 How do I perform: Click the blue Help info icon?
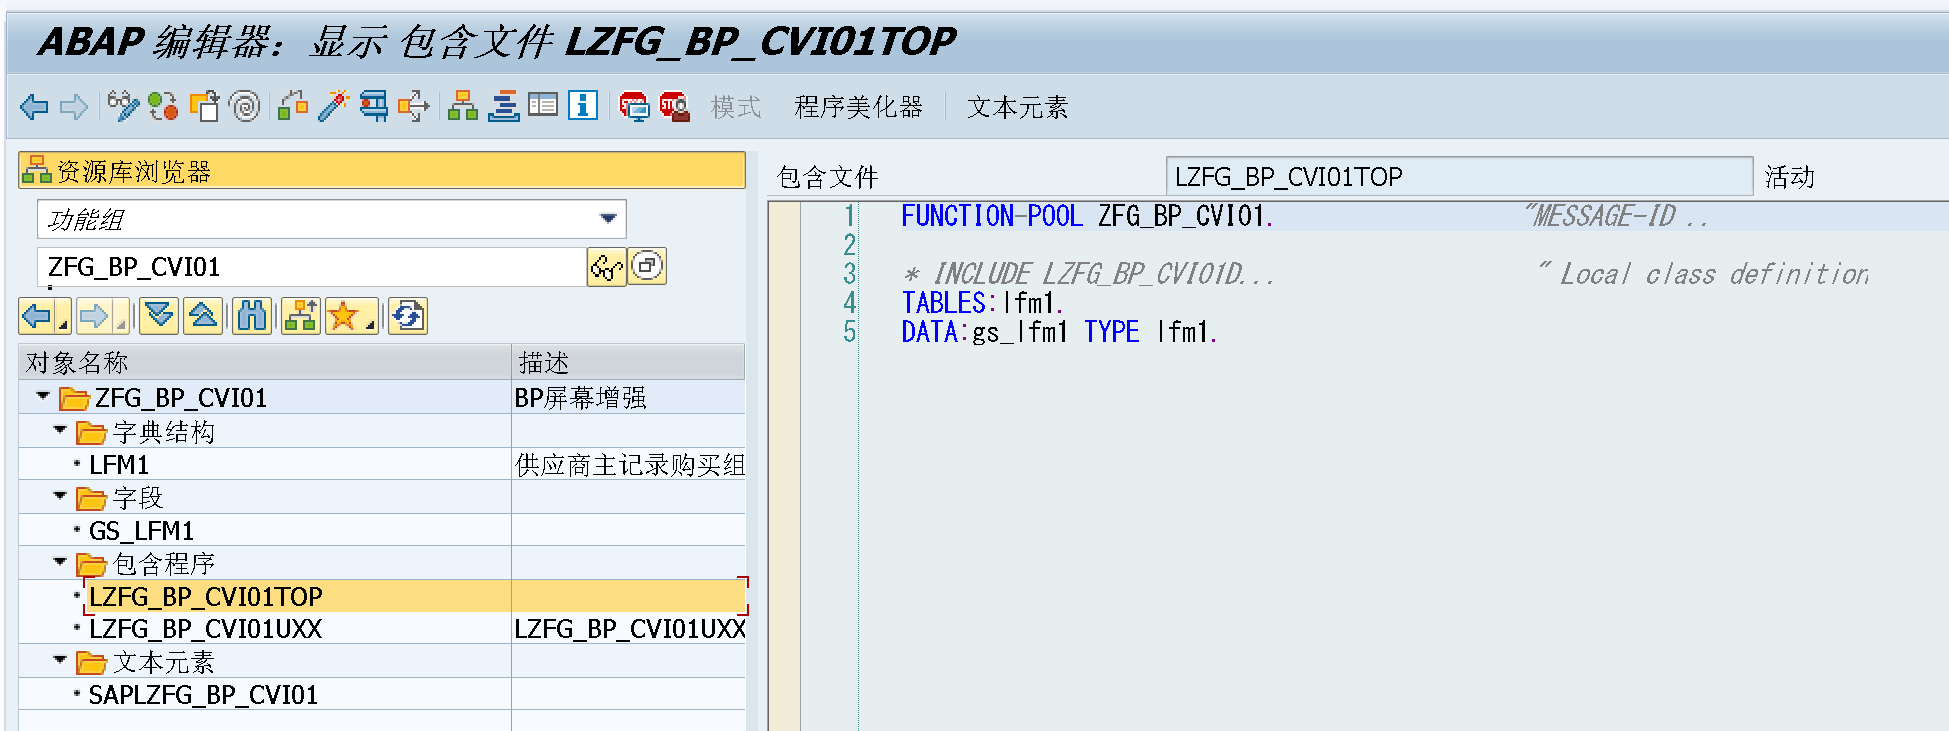583,105
